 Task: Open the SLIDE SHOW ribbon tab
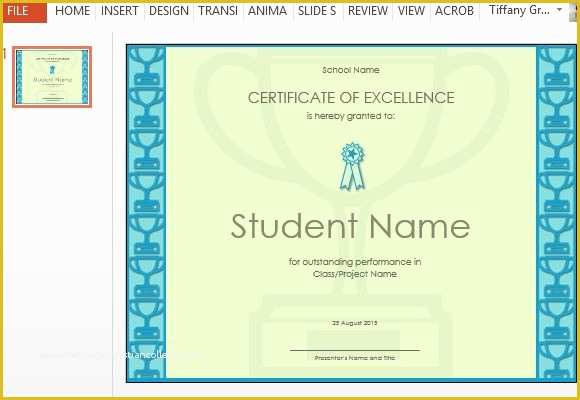click(317, 11)
